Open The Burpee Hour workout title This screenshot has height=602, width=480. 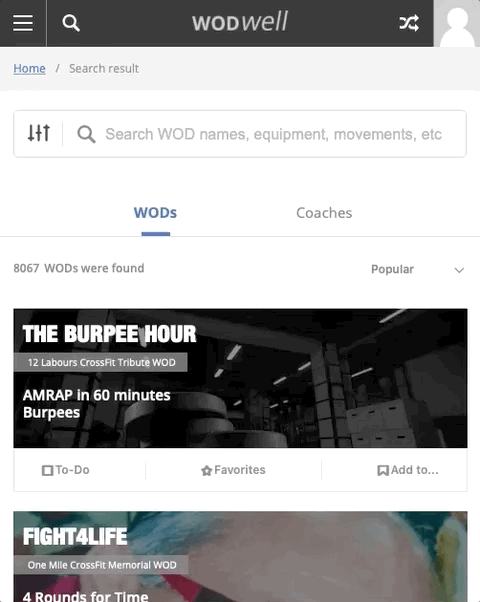109,334
